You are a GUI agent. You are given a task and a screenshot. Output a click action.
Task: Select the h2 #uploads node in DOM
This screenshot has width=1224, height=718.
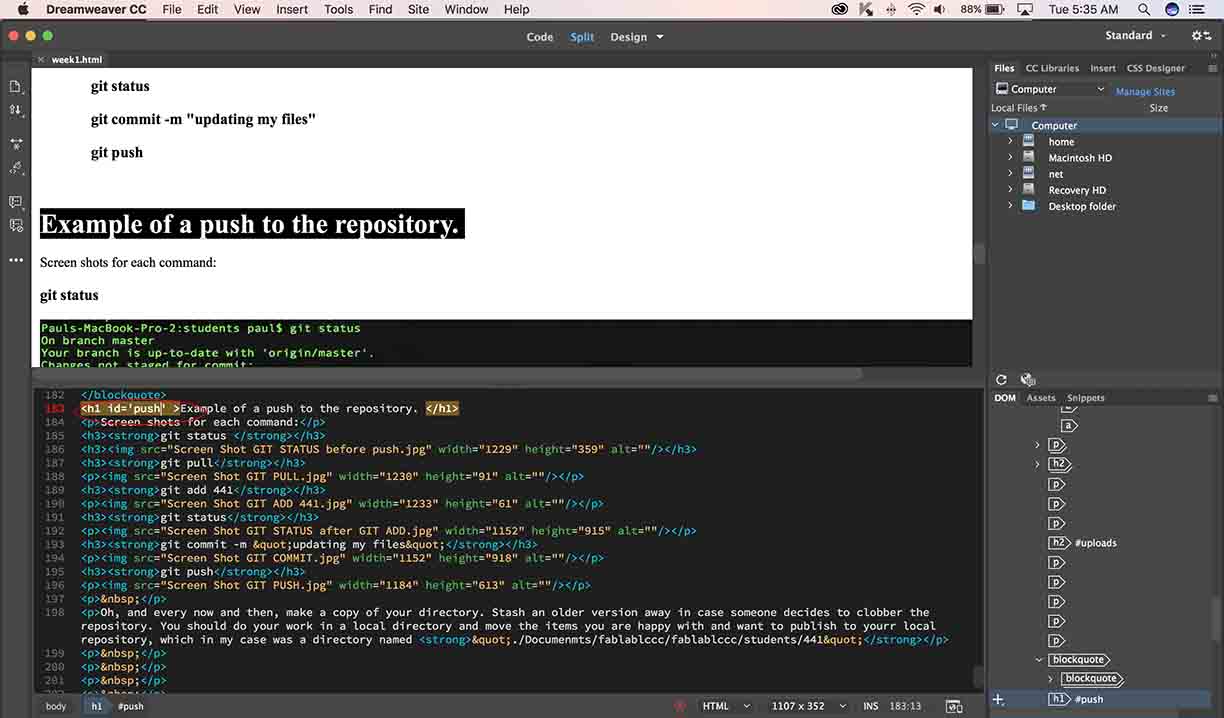pyautogui.click(x=1083, y=543)
